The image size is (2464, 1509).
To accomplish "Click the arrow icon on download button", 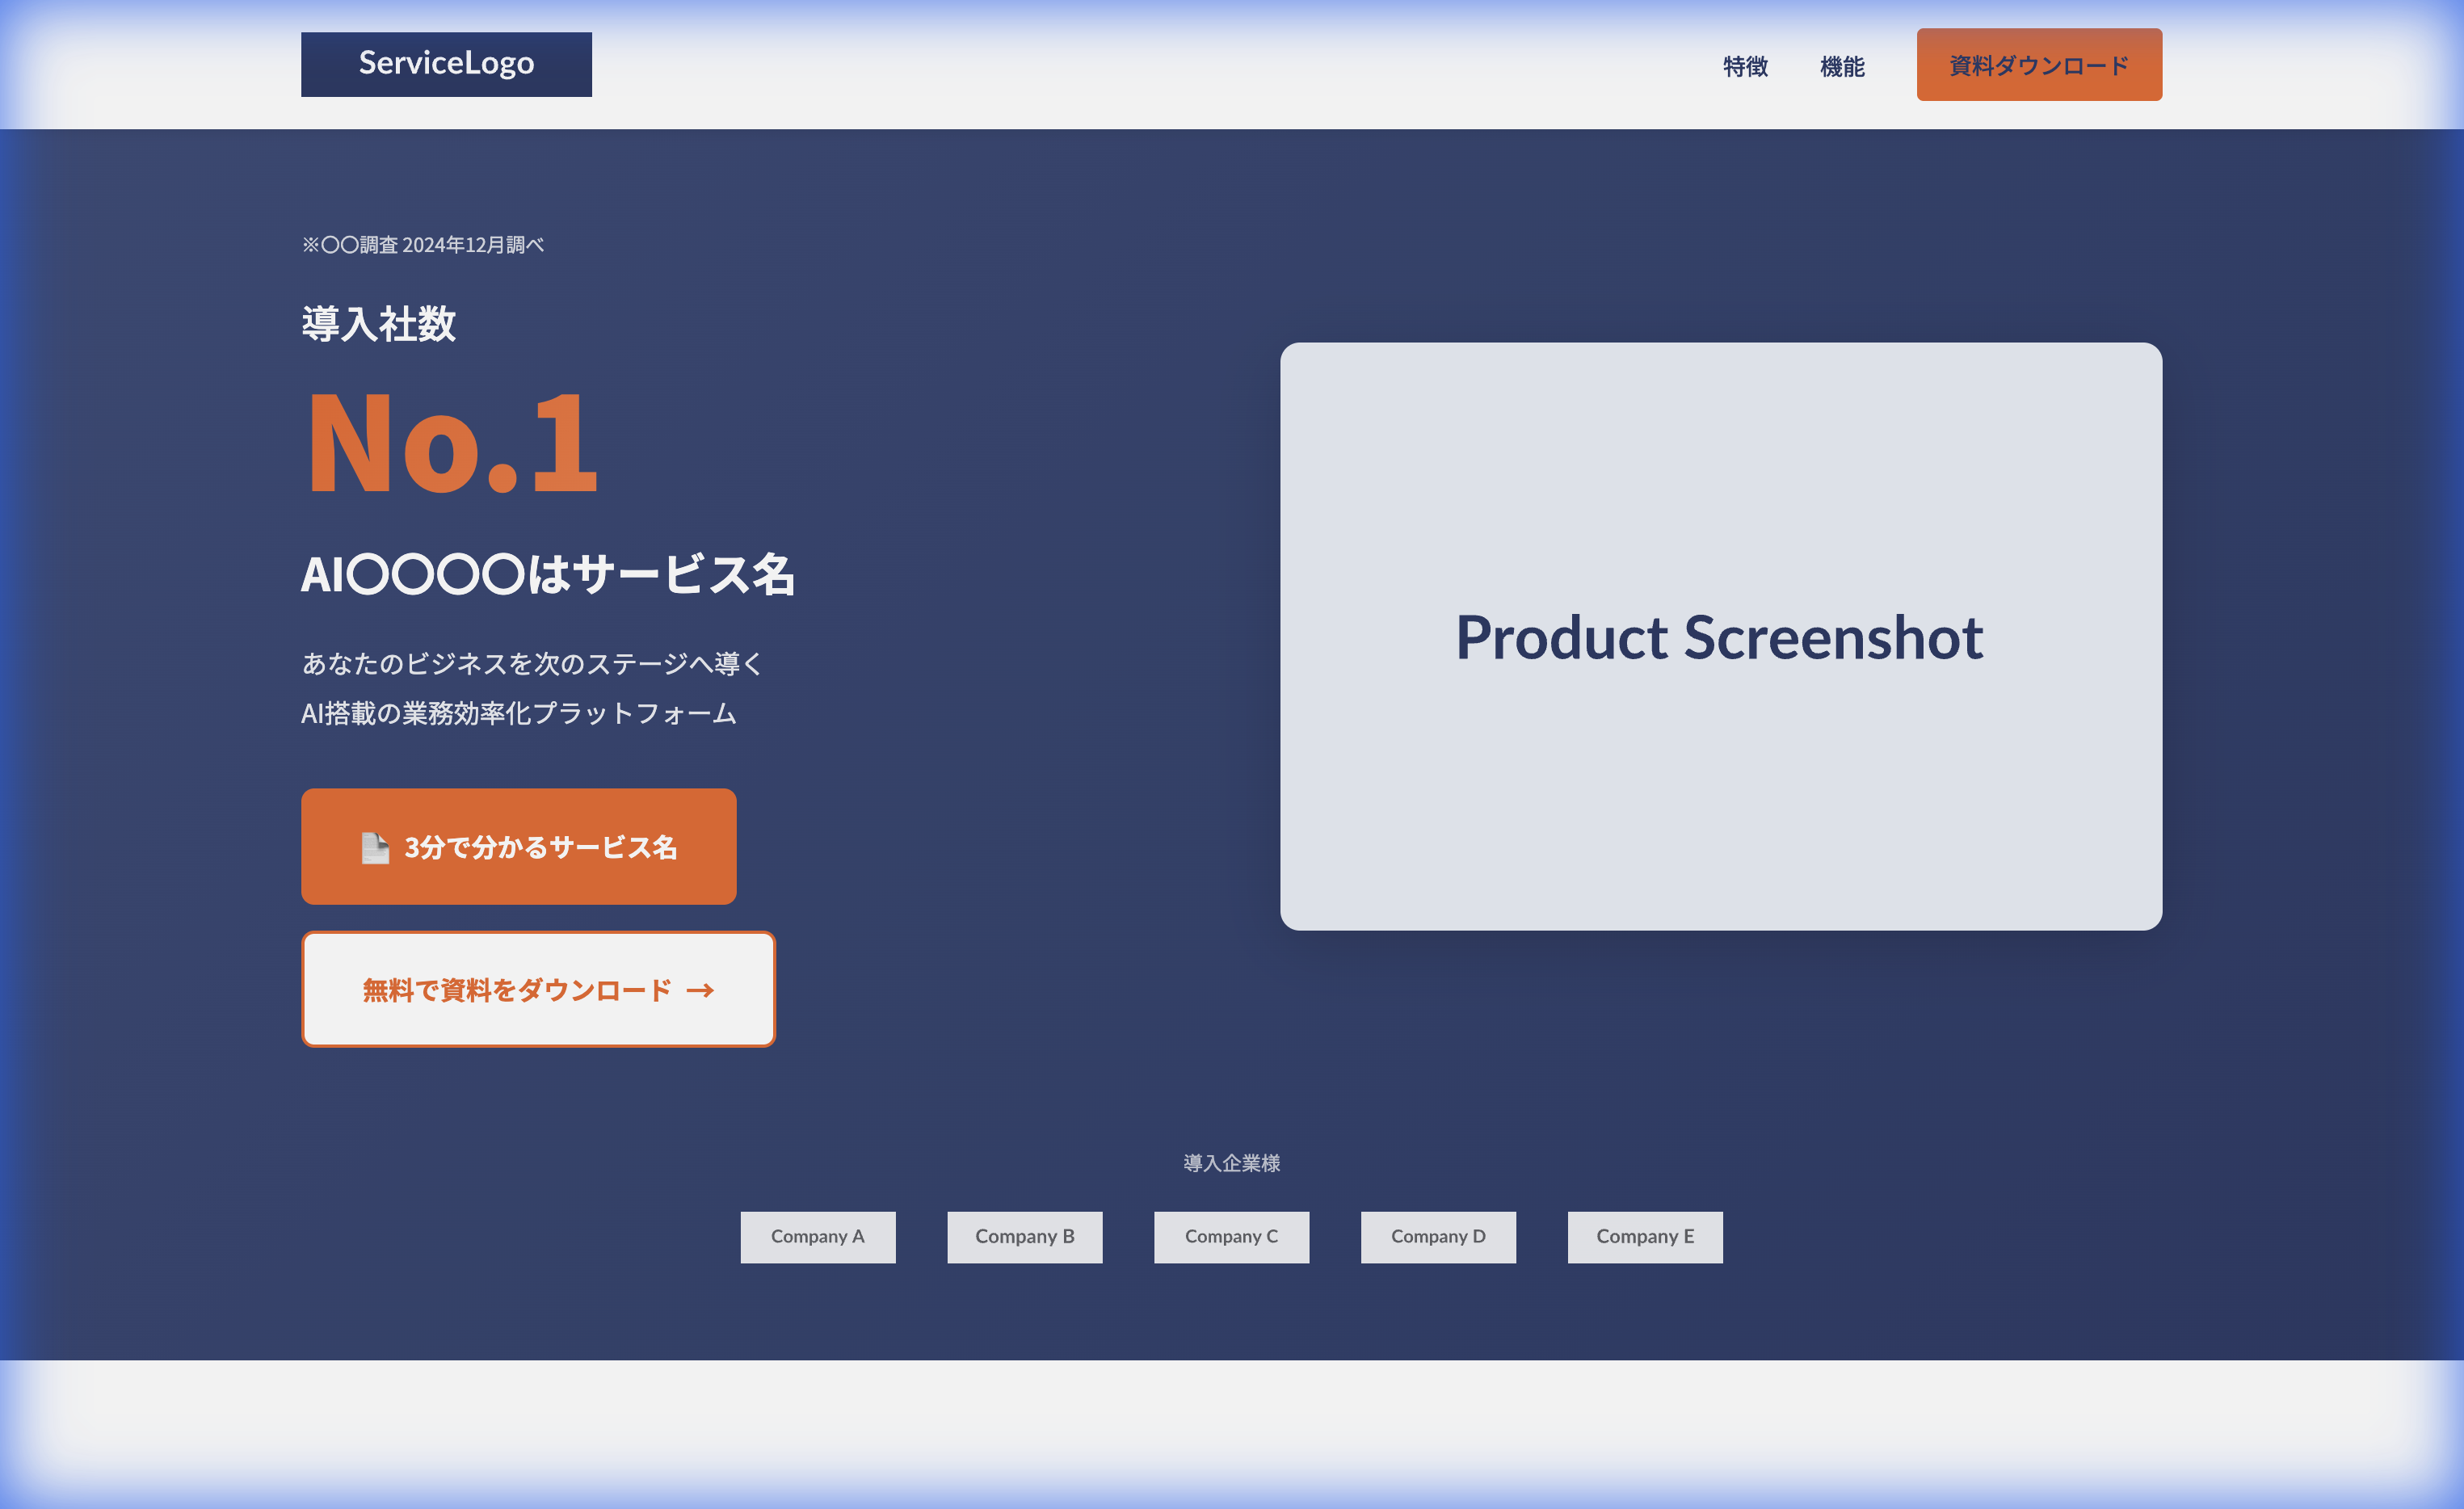I will point(700,990).
